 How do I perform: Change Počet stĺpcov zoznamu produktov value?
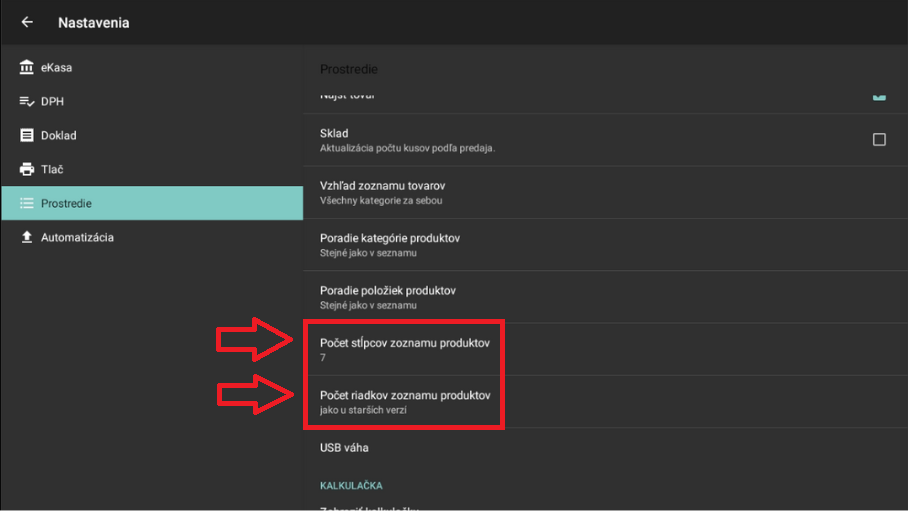click(404, 349)
